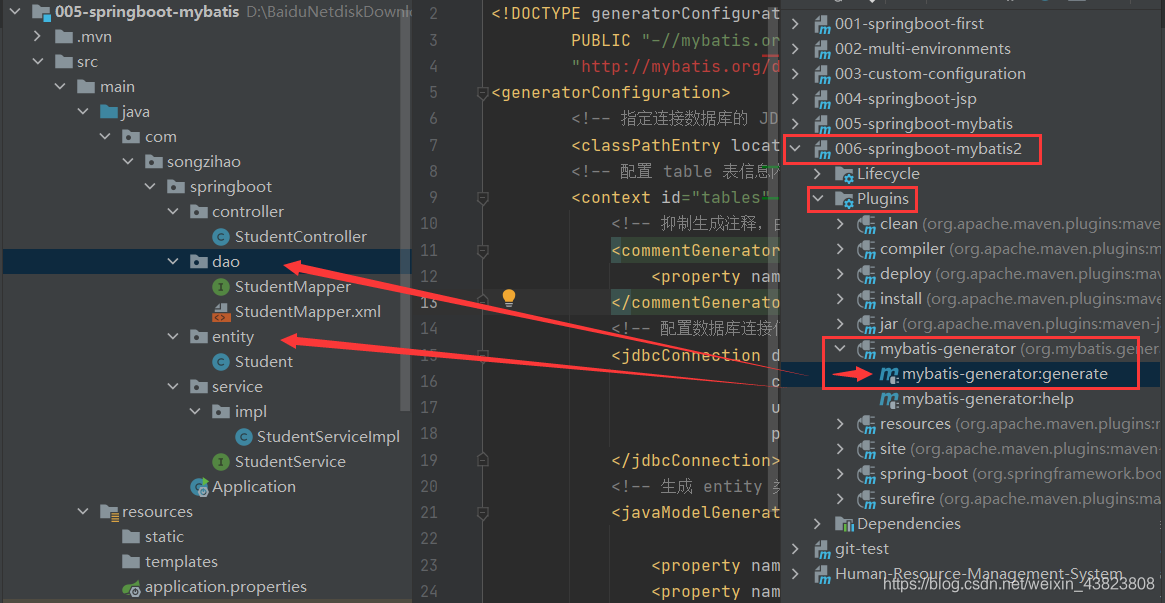This screenshot has height=603, width=1165.
Task: Expand the .mvn folder
Action: (37, 36)
